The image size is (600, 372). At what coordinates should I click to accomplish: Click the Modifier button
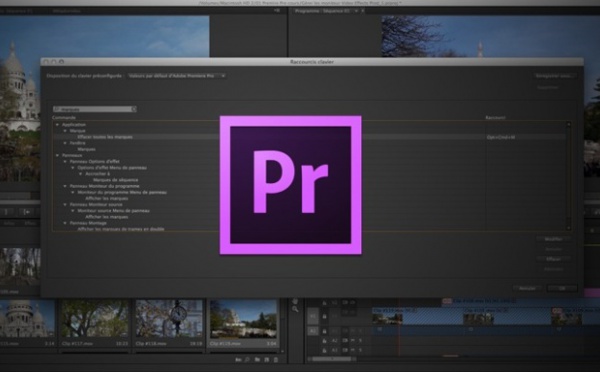pos(554,239)
